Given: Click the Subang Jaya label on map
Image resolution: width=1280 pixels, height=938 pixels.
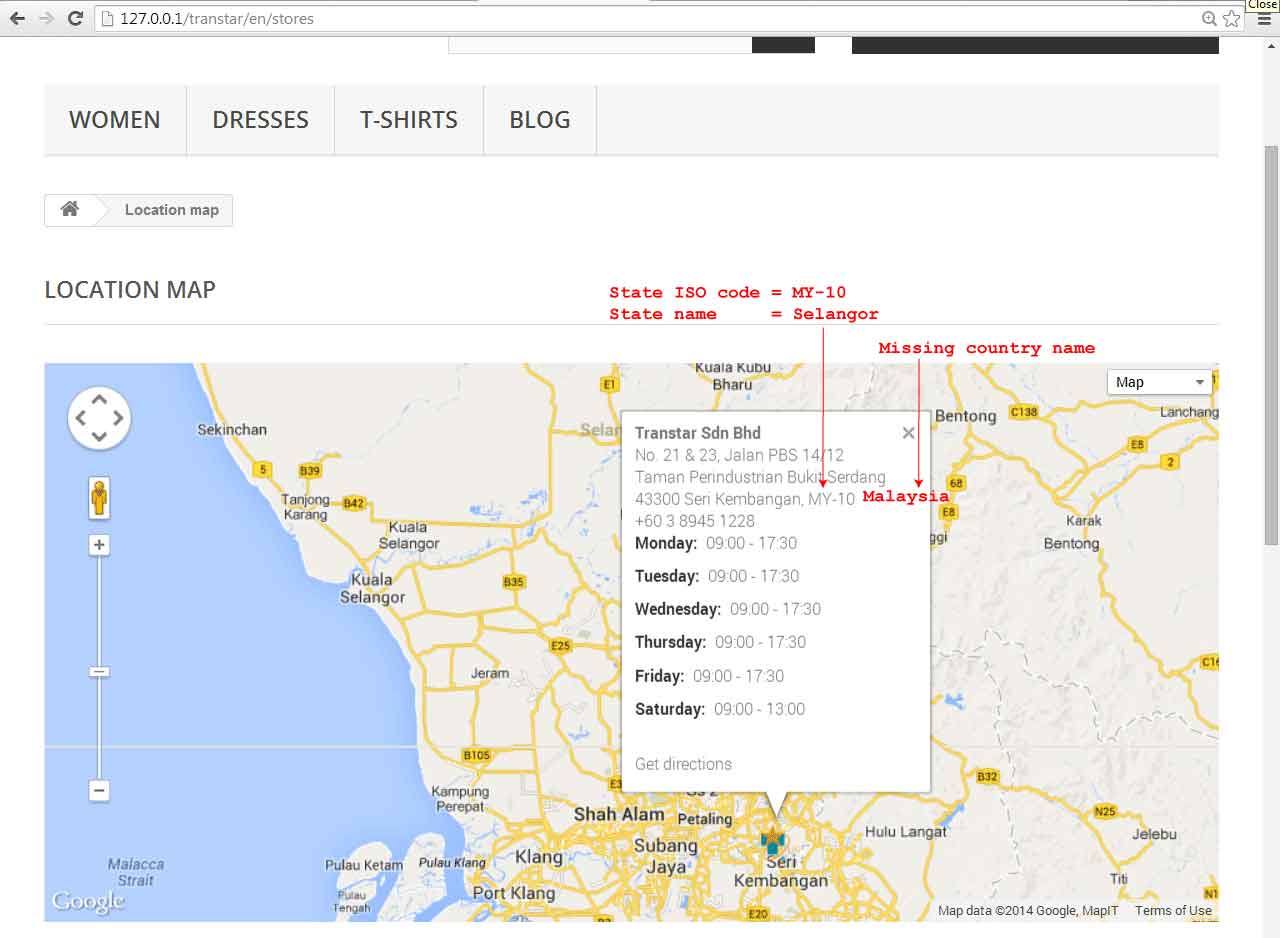Looking at the screenshot, I should [666, 858].
